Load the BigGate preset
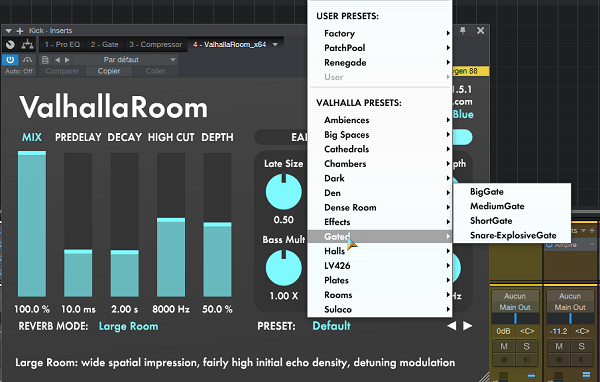The width and height of the screenshot is (600, 382). click(512, 192)
